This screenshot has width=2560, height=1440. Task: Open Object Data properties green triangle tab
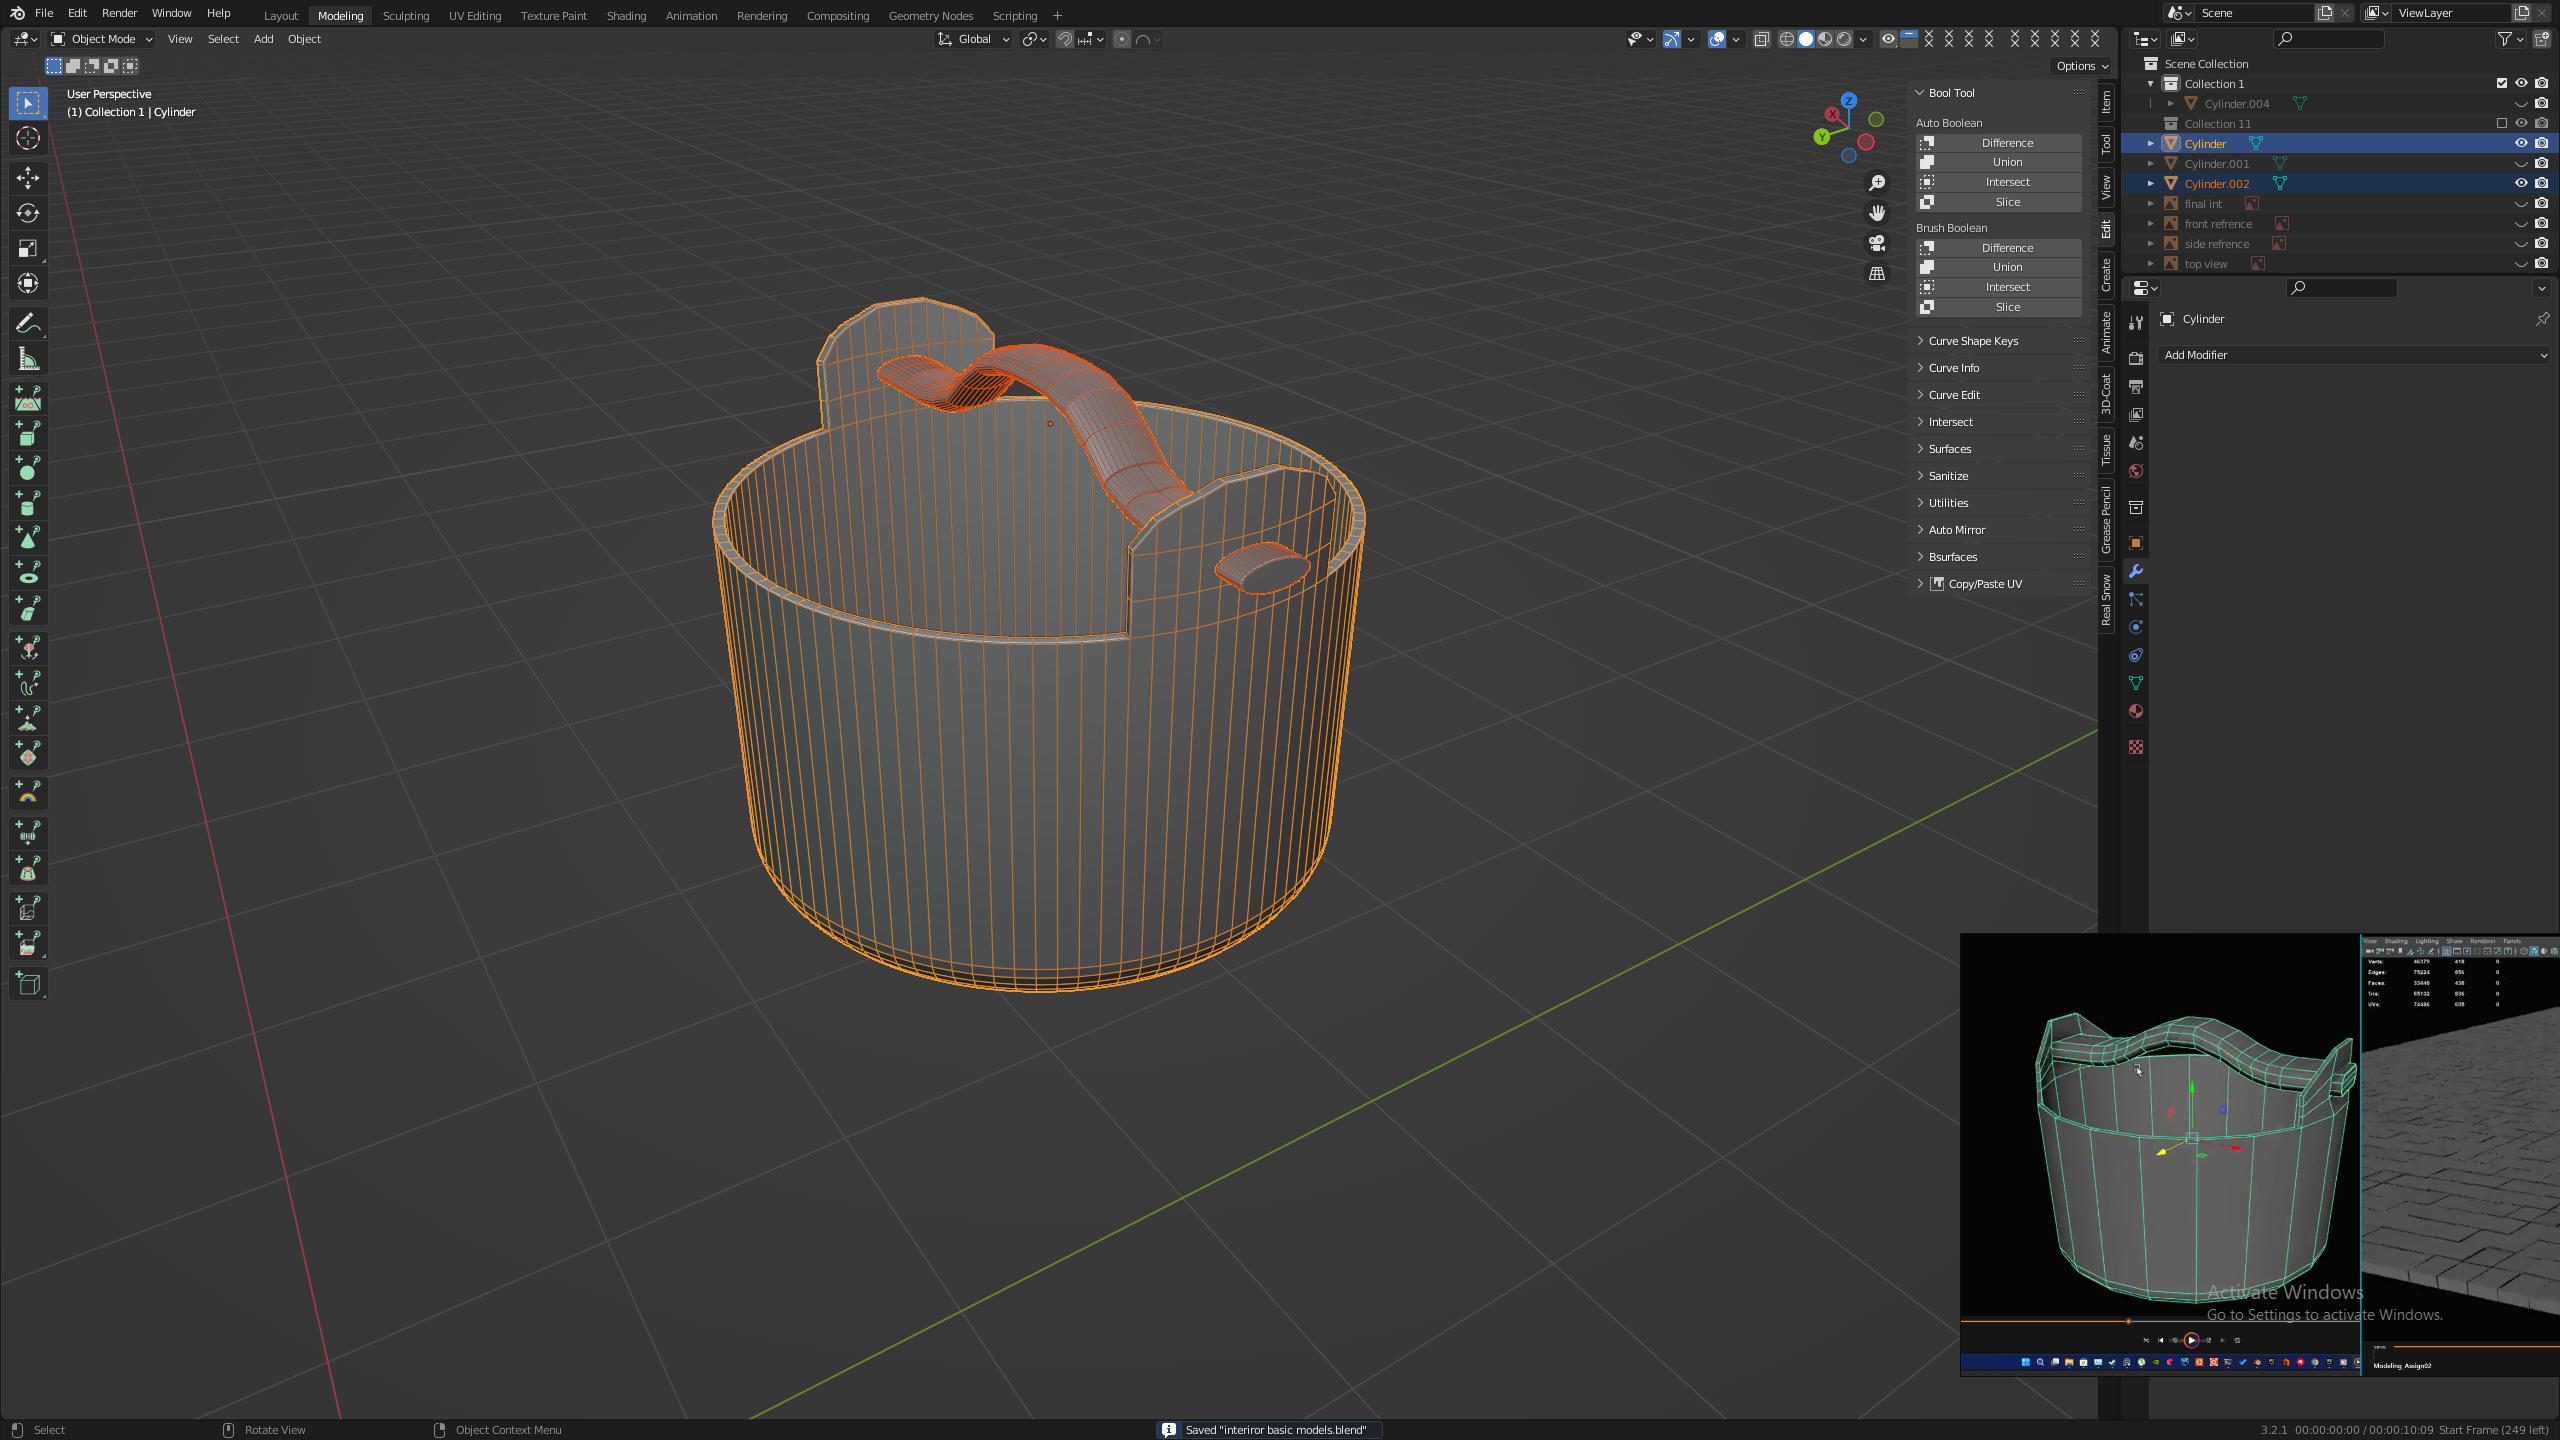(2136, 683)
